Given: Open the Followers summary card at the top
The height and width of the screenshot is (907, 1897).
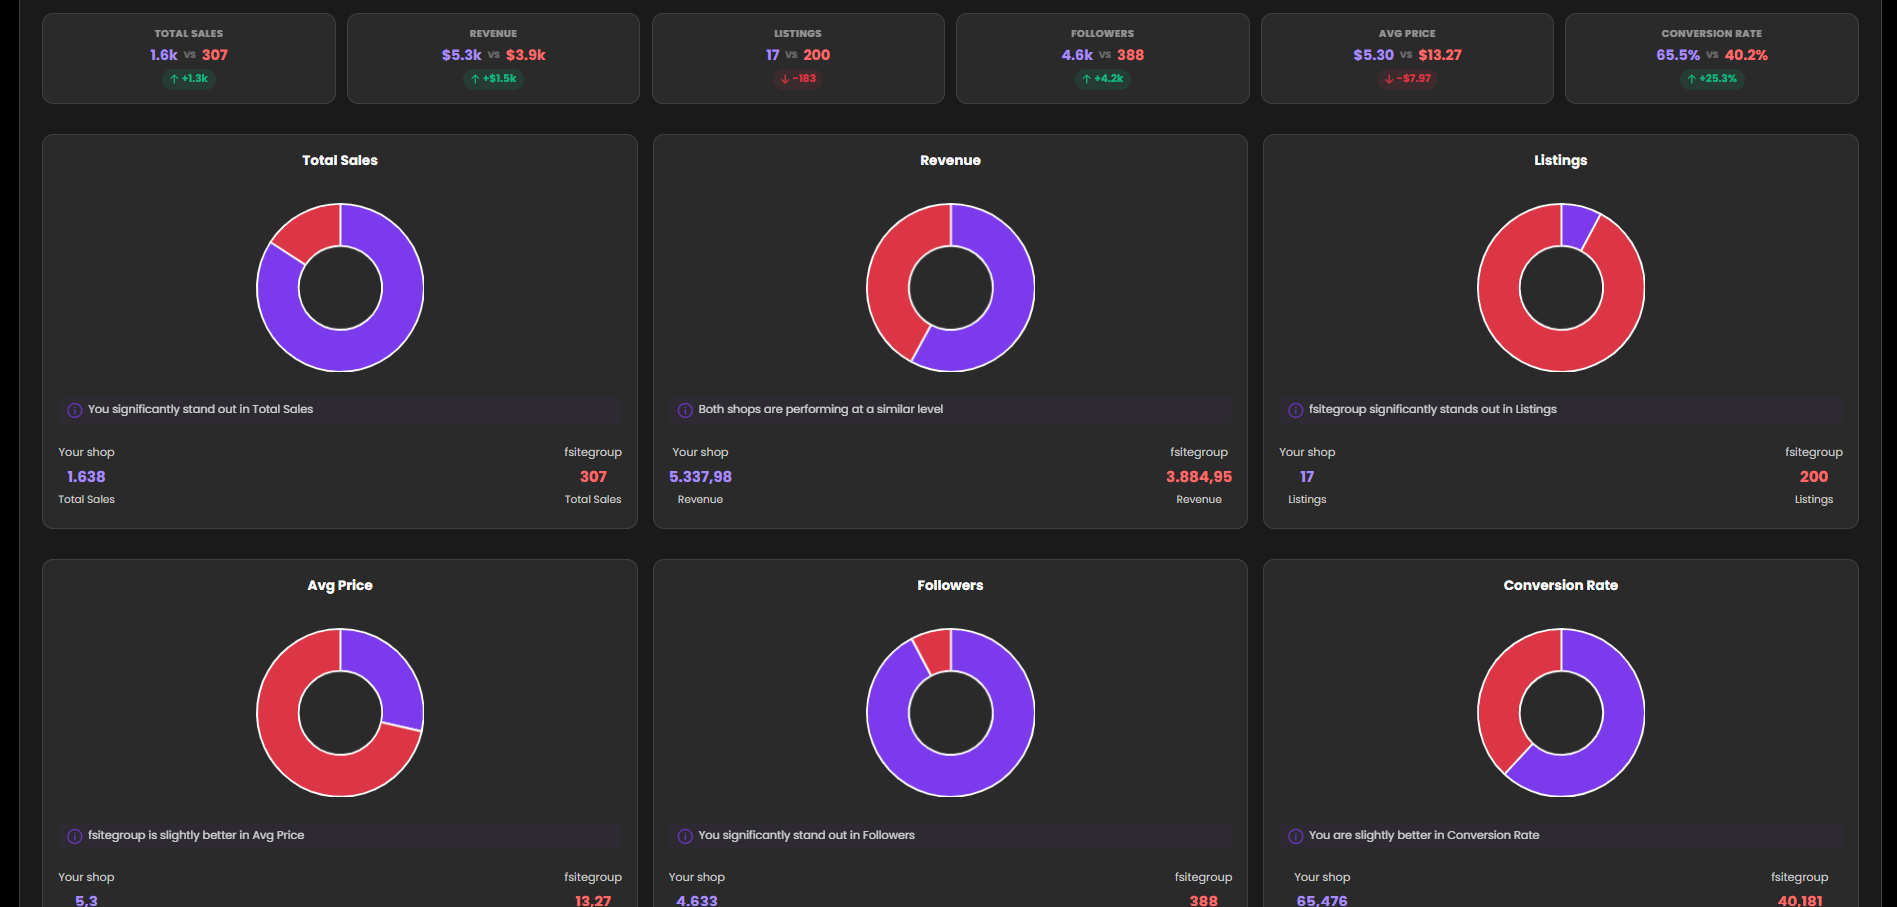Looking at the screenshot, I should point(1102,58).
